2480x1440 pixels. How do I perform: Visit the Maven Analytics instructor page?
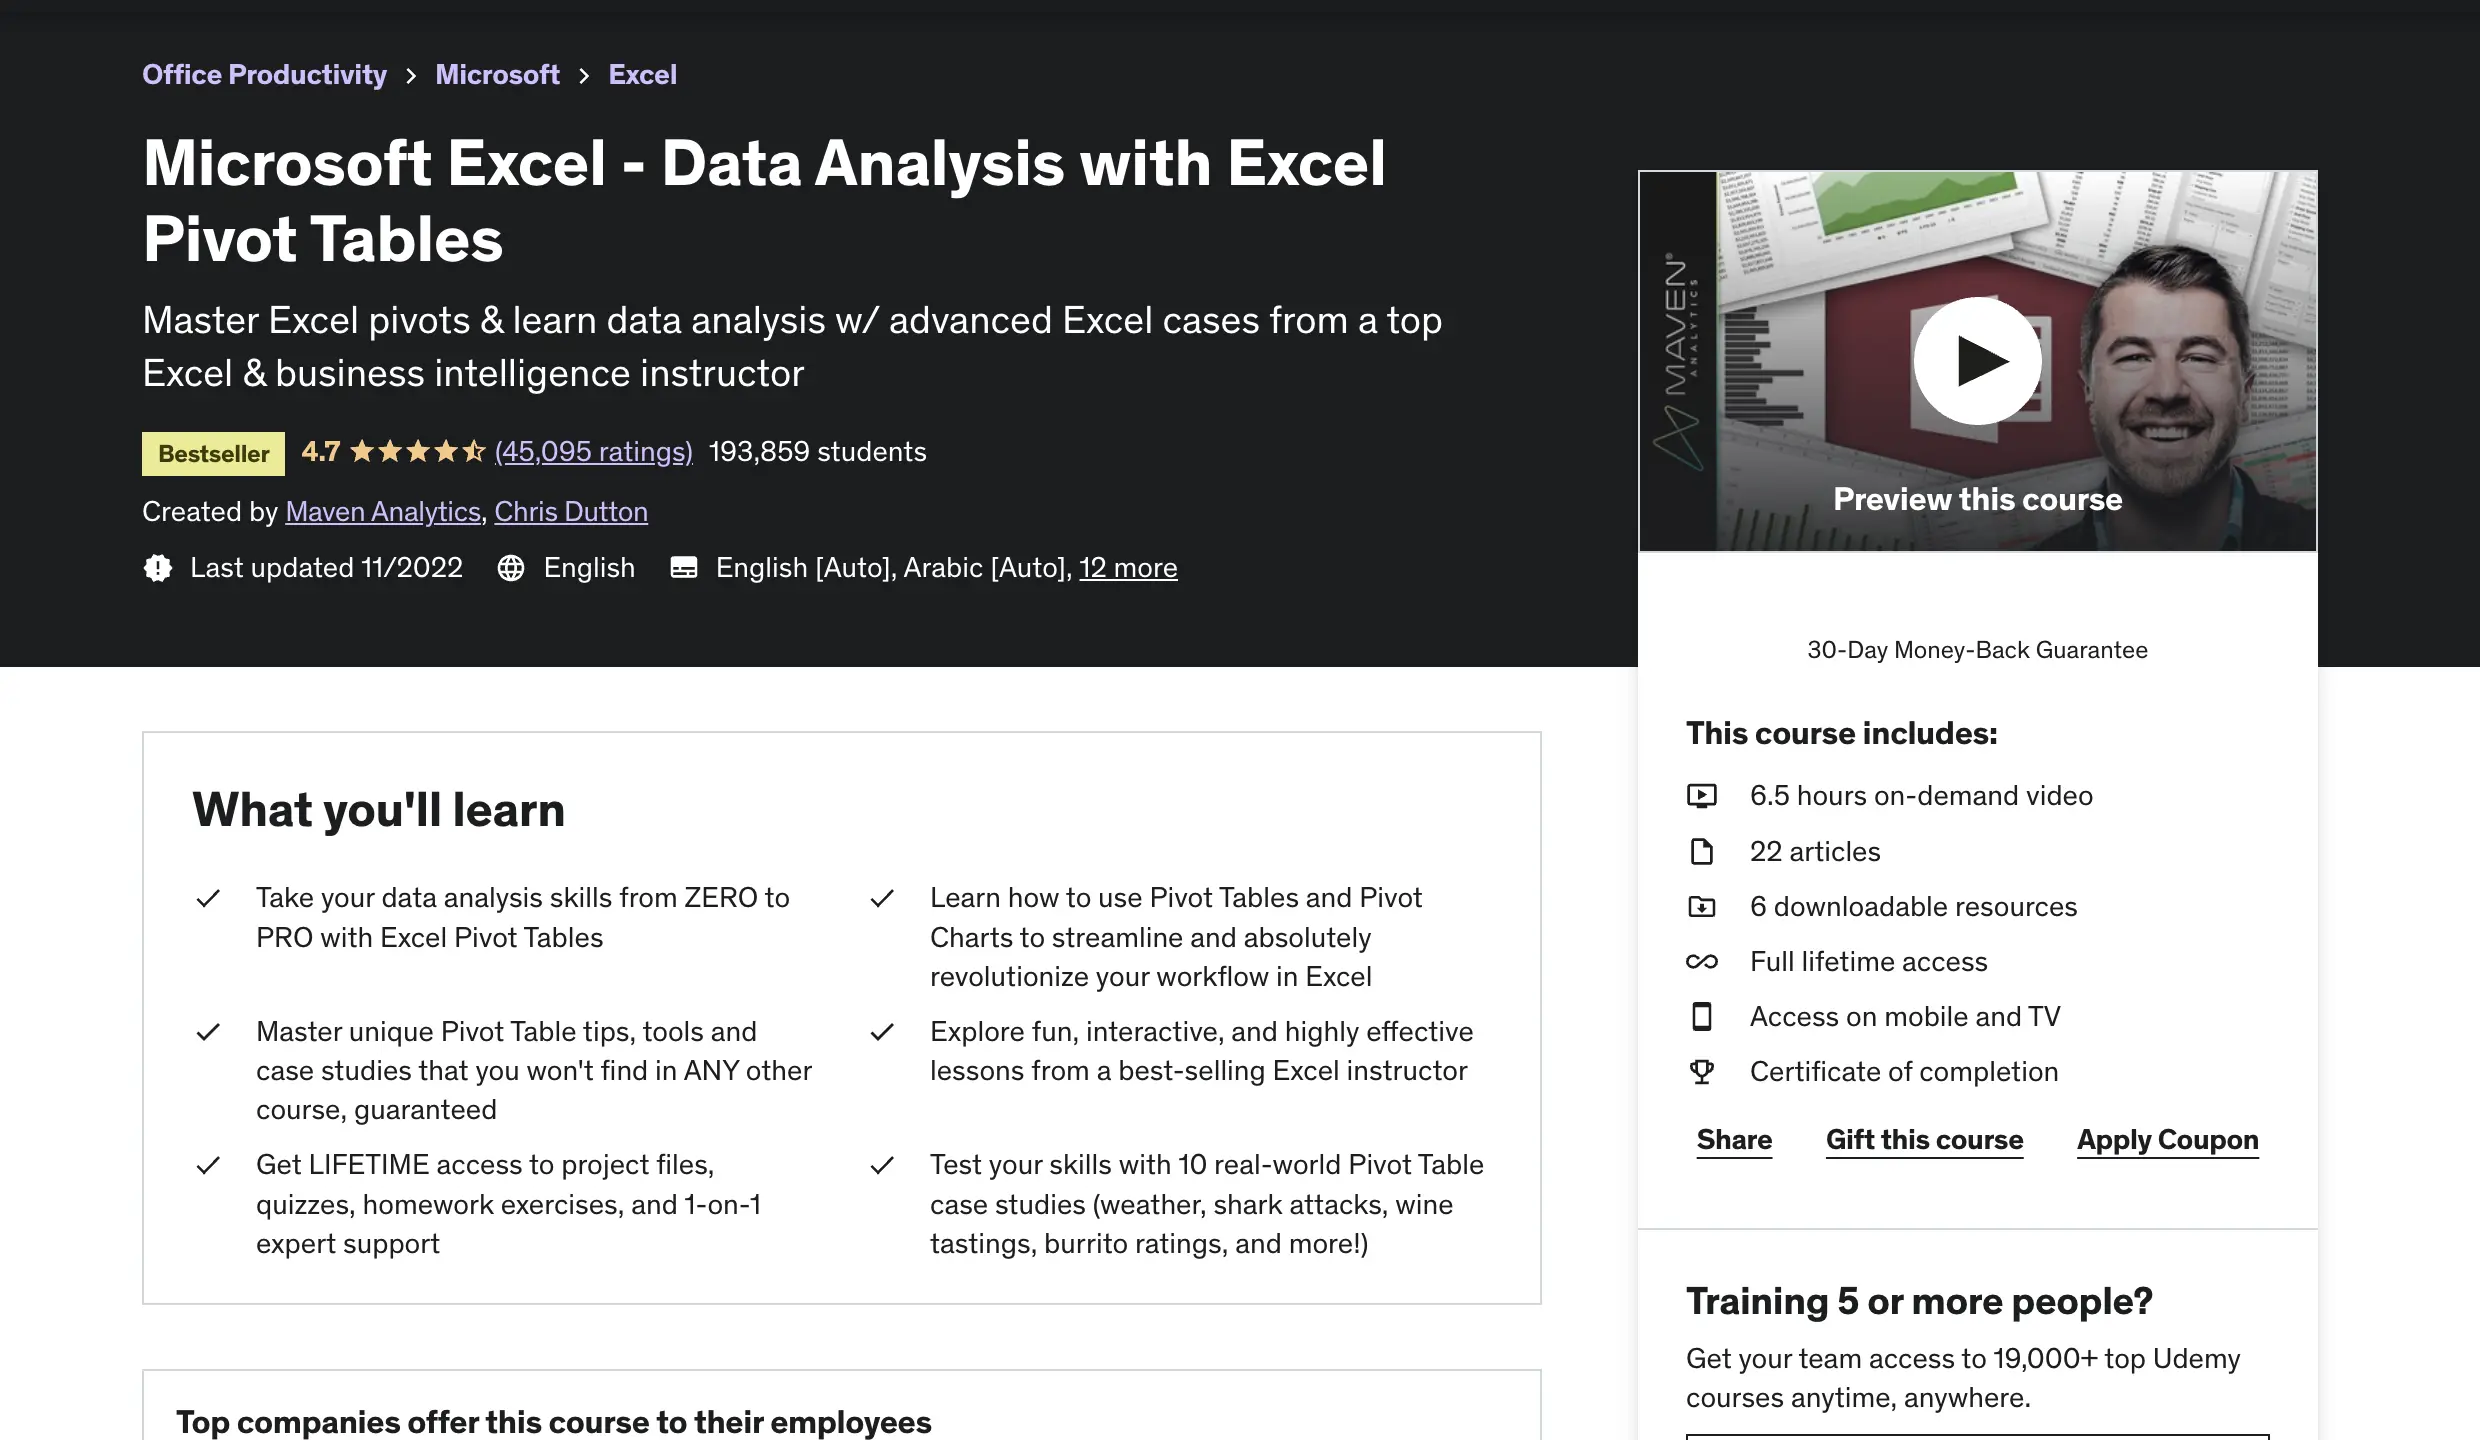pos(383,512)
